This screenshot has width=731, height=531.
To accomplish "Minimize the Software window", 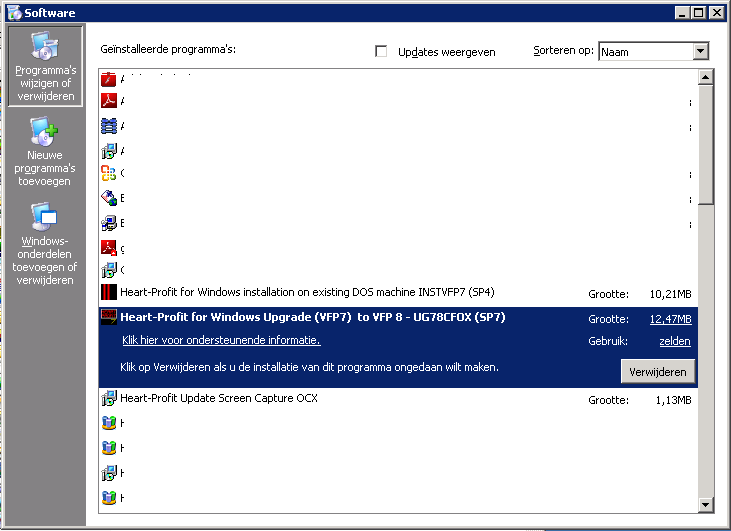I will [682, 13].
